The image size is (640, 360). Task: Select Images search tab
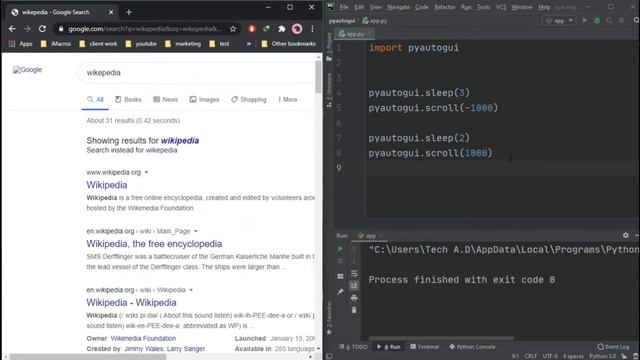[204, 100]
